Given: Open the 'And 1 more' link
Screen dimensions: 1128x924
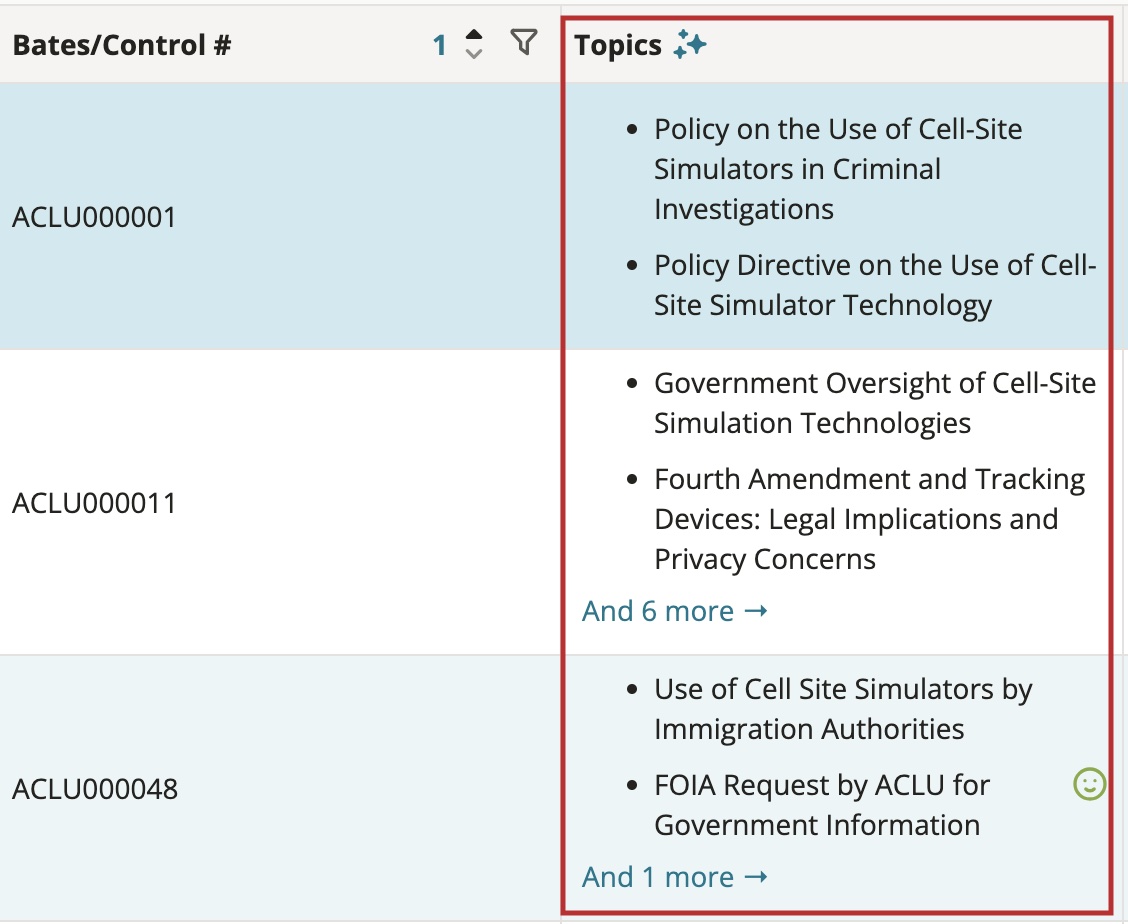Looking at the screenshot, I should tap(675, 877).
